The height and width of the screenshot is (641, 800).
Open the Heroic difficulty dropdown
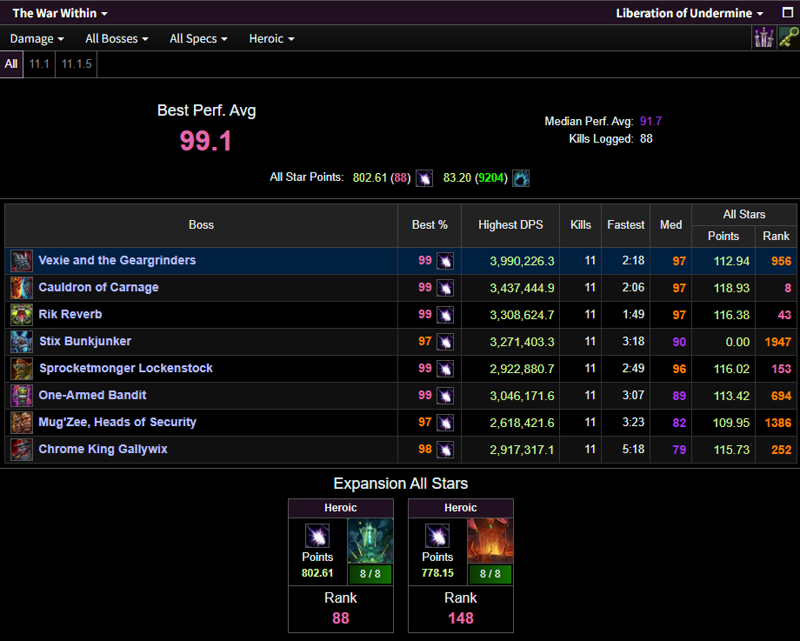pyautogui.click(x=271, y=39)
